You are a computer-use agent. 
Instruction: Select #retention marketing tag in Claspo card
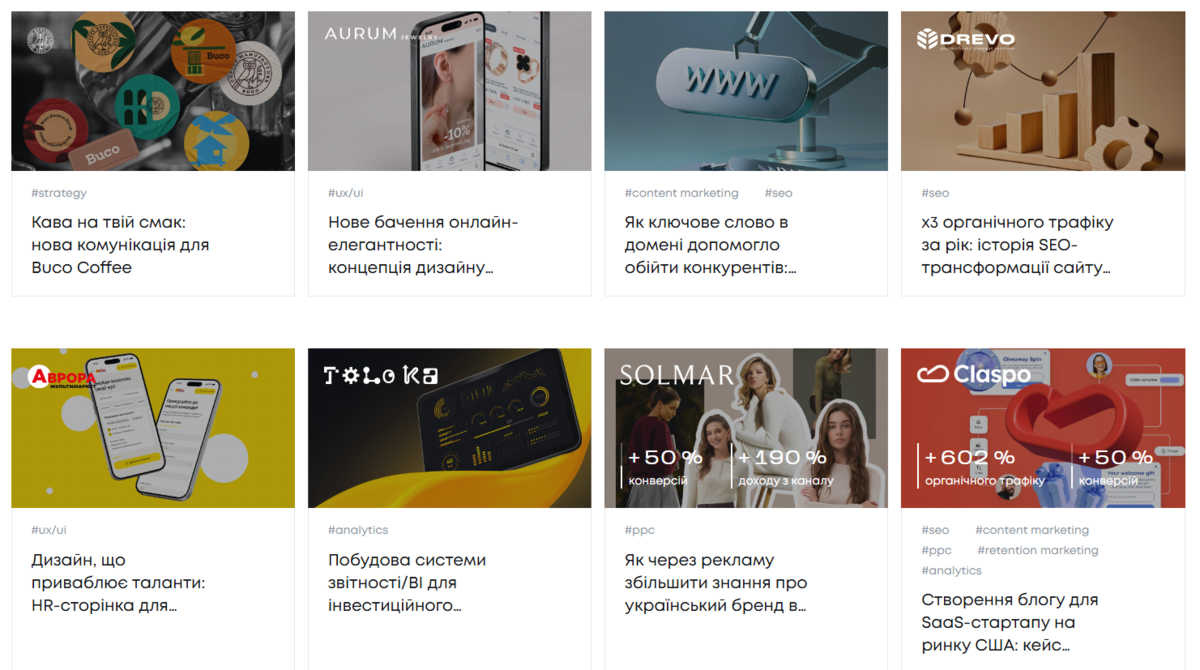click(x=1037, y=550)
